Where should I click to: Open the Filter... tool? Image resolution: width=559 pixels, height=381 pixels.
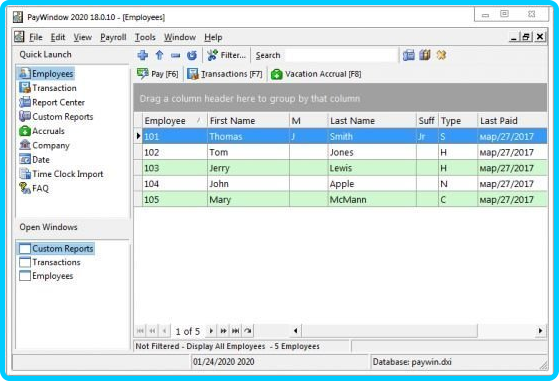pos(226,55)
